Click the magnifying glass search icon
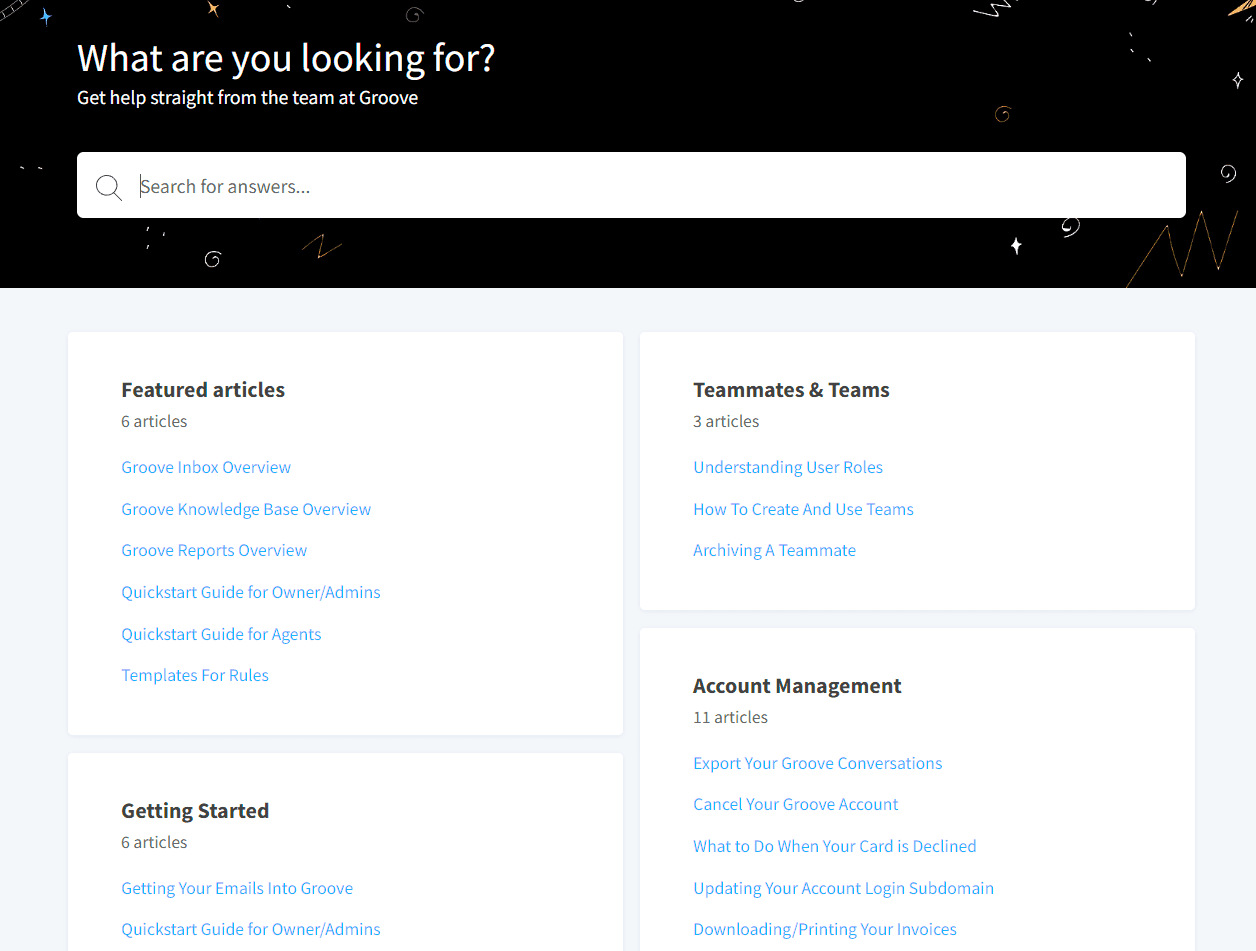 click(x=108, y=186)
